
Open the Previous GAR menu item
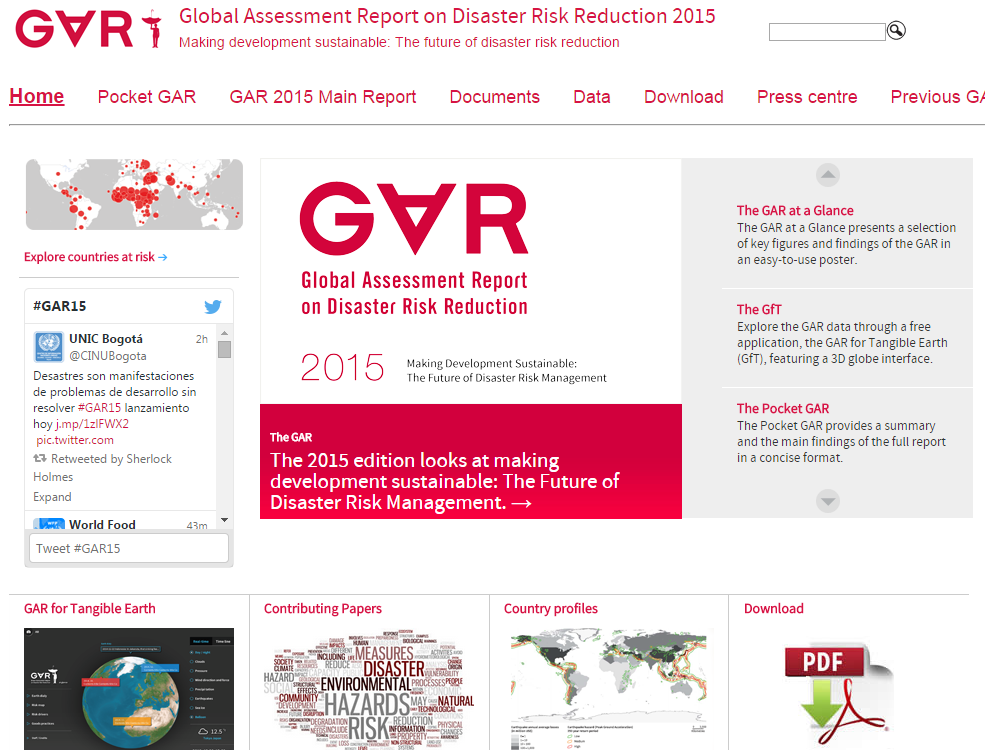point(937,97)
